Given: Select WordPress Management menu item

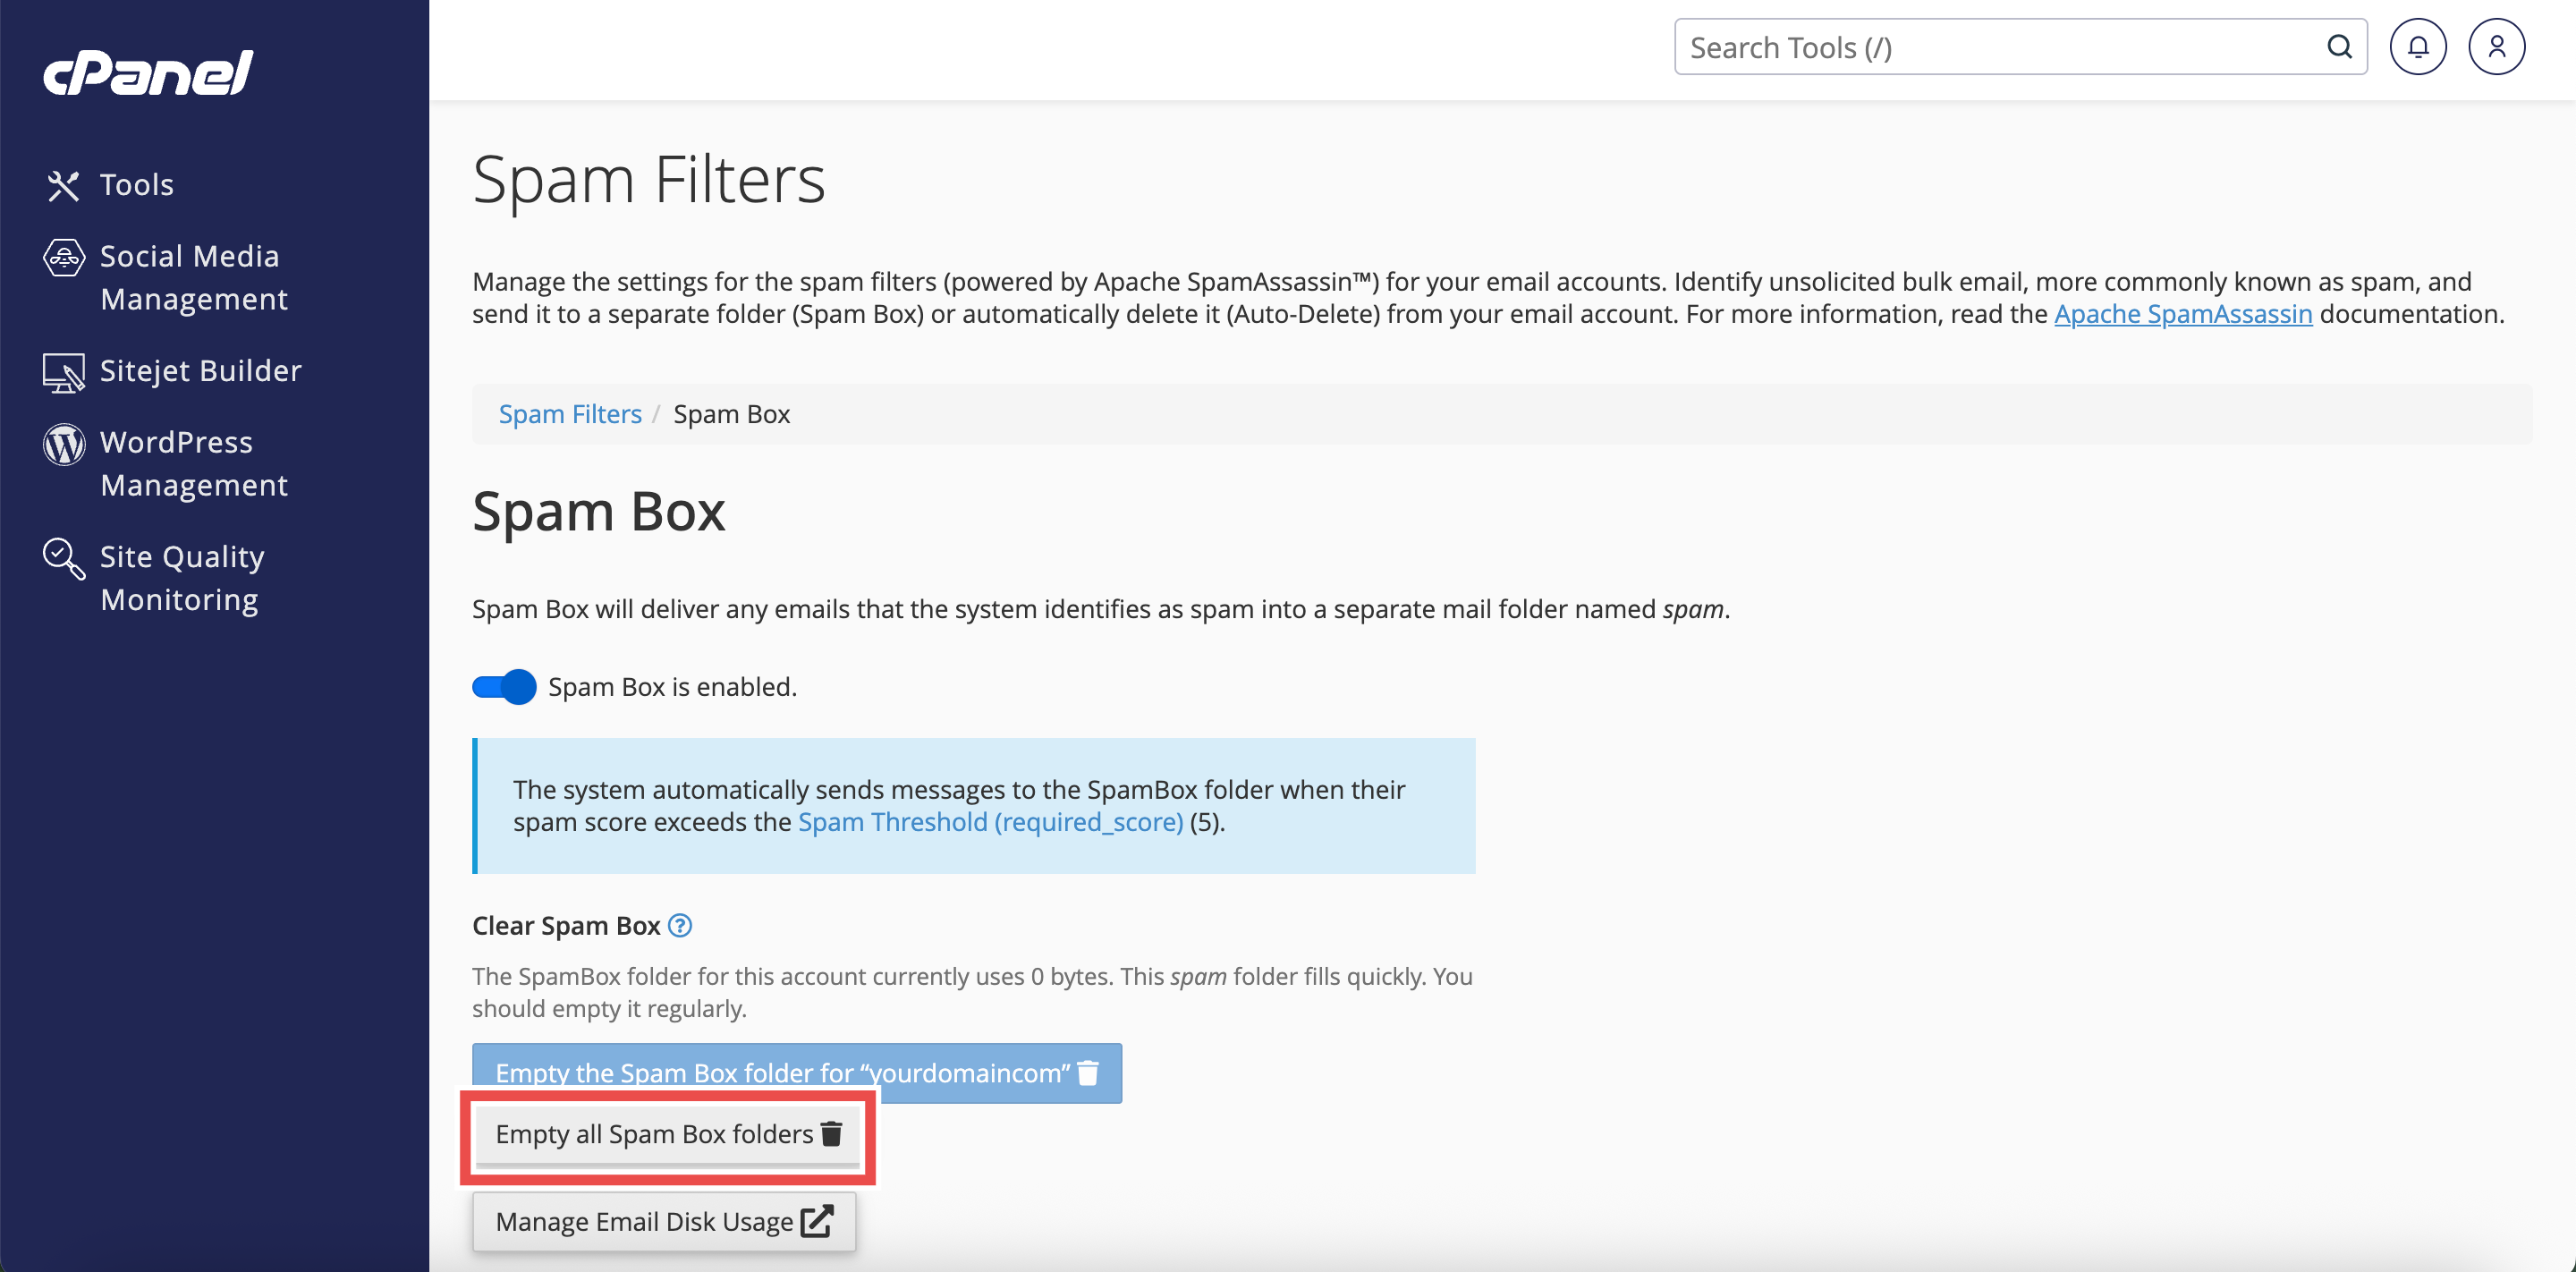Looking at the screenshot, I should pyautogui.click(x=194, y=463).
